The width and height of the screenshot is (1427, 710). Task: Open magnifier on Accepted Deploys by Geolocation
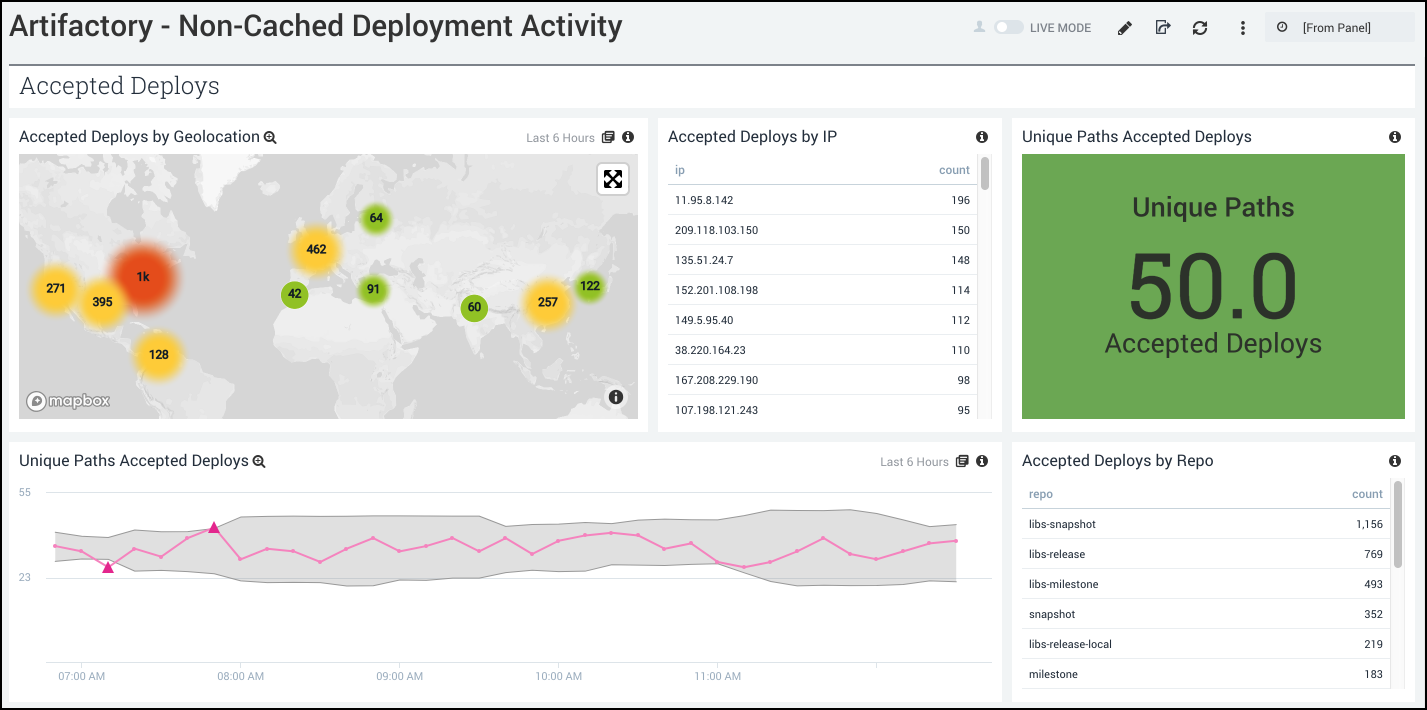click(x=270, y=138)
